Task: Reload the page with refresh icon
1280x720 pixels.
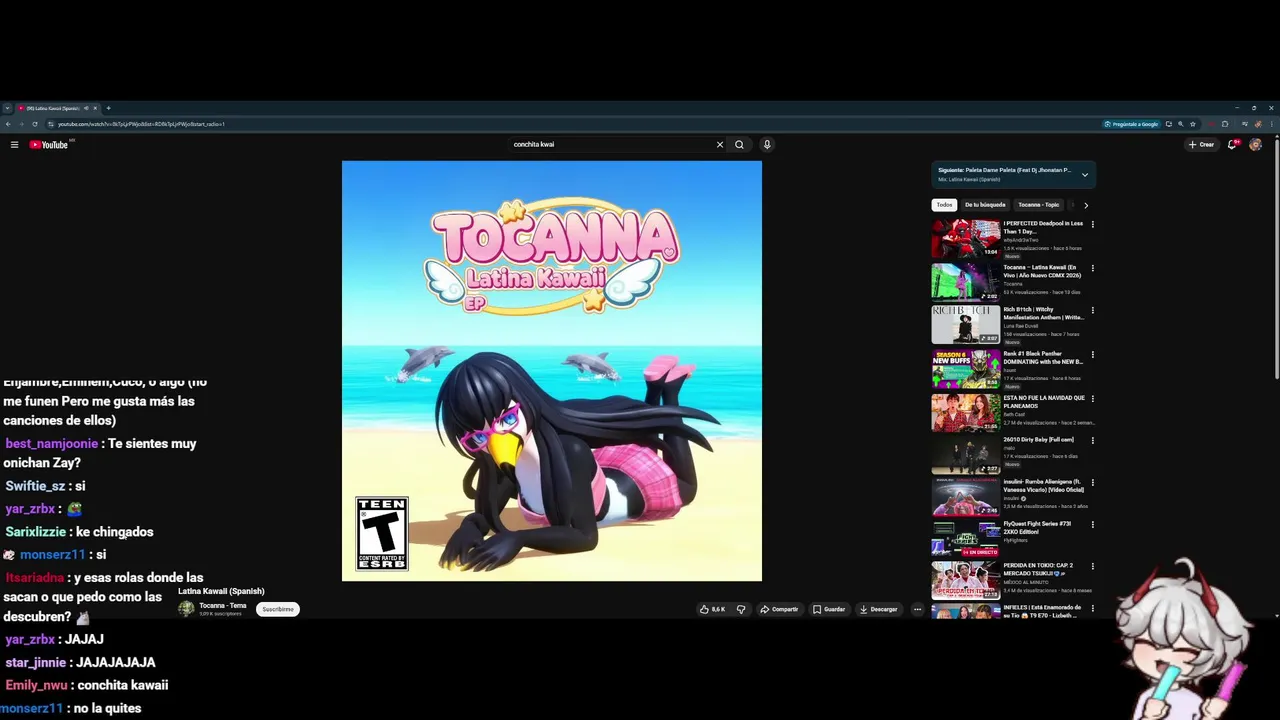Action: click(35, 124)
